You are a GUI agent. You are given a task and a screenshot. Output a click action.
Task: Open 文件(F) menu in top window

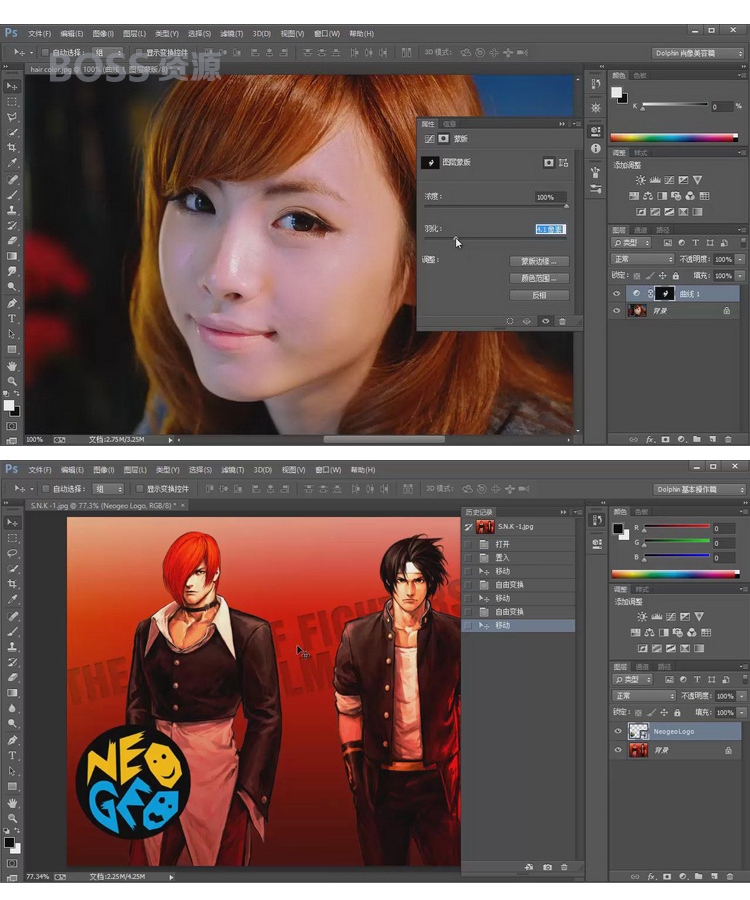pos(40,33)
